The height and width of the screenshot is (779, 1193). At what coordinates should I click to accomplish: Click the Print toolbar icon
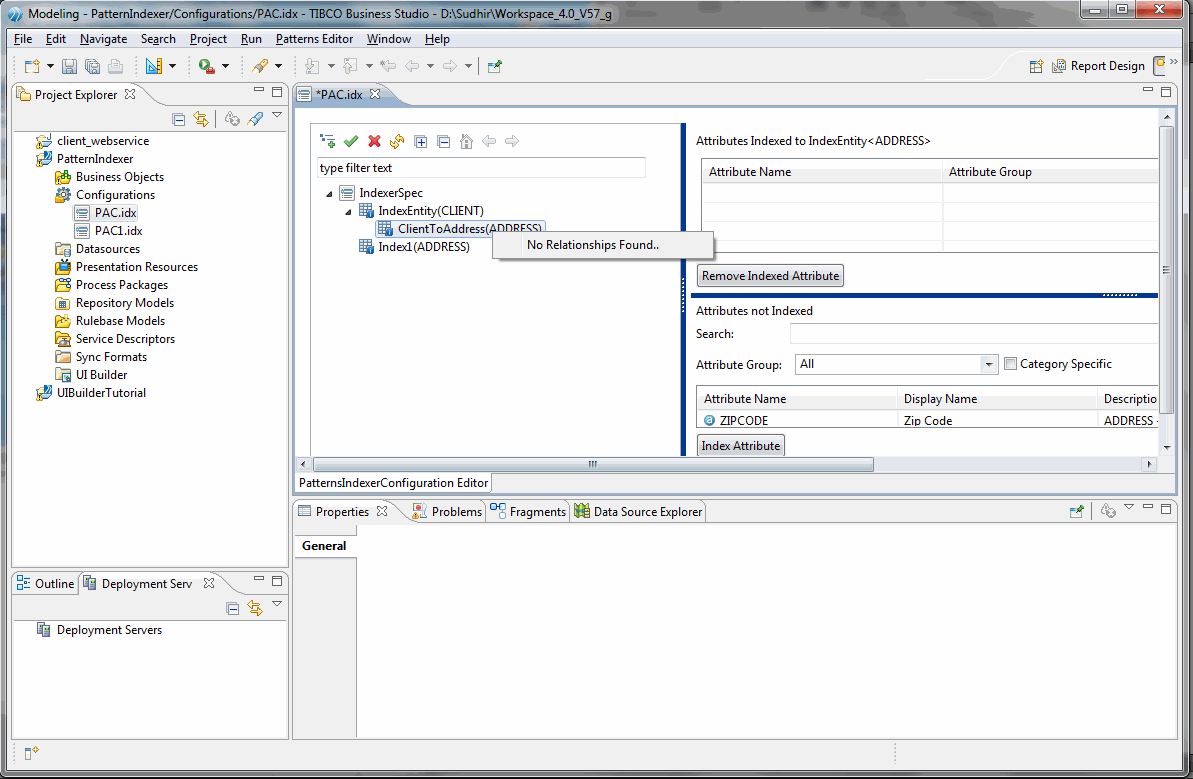[116, 66]
